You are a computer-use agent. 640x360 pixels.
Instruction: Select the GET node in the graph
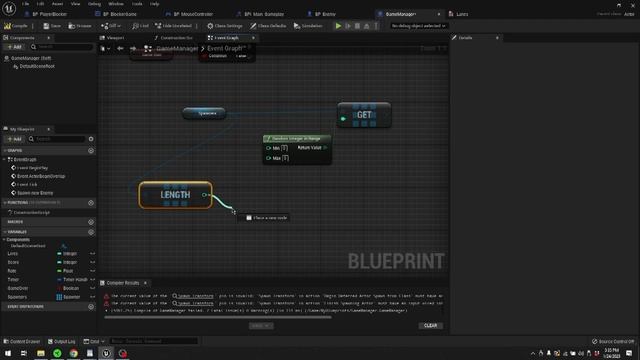pos(364,115)
